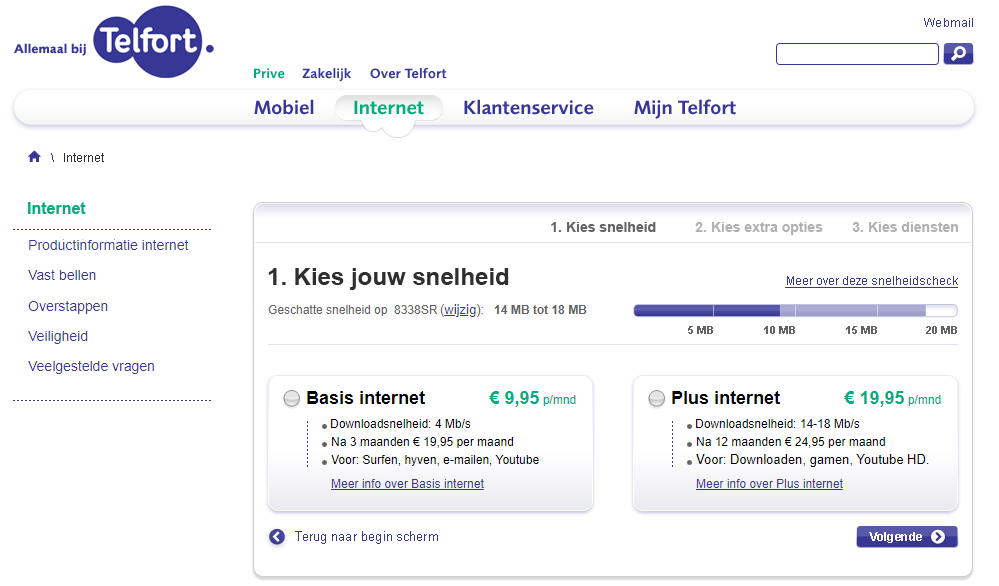Click the back arrow icon beside Terug
Viewport: 999px width, 586px height.
tap(277, 537)
